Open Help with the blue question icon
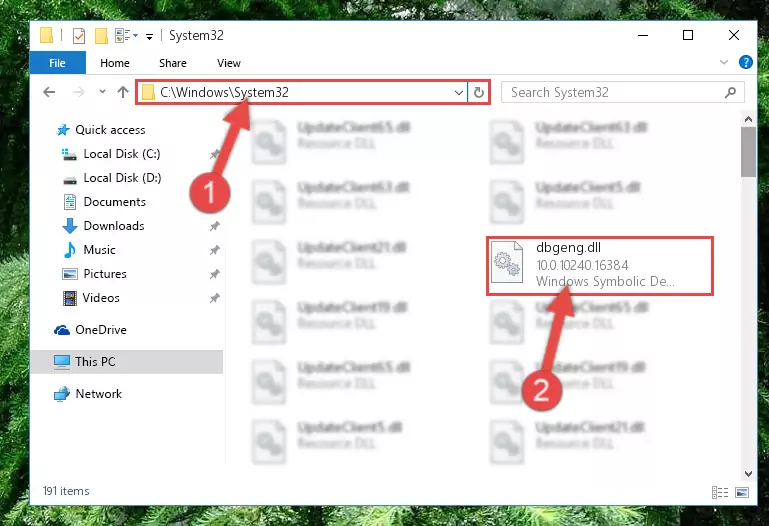 point(745,62)
